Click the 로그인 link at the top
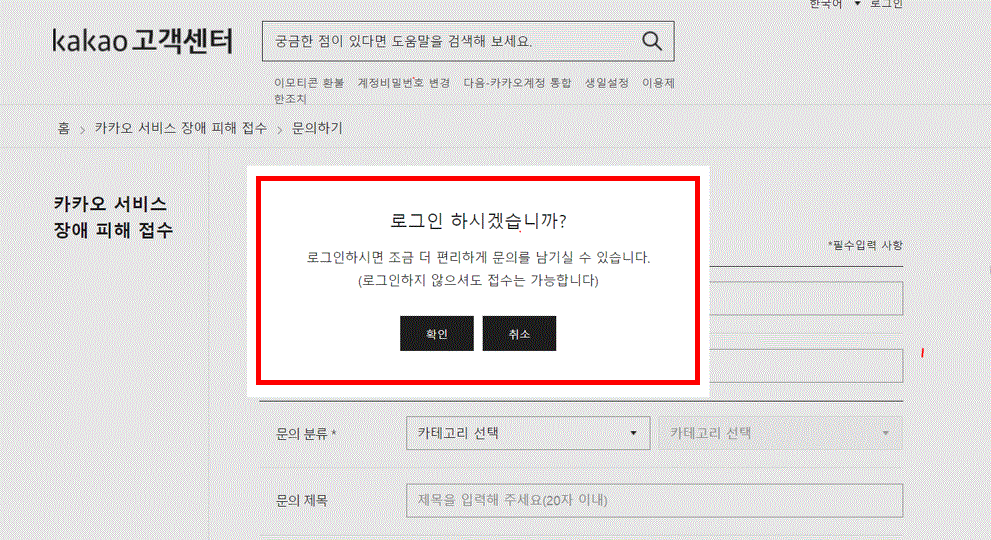This screenshot has width=991, height=540. tap(886, 4)
